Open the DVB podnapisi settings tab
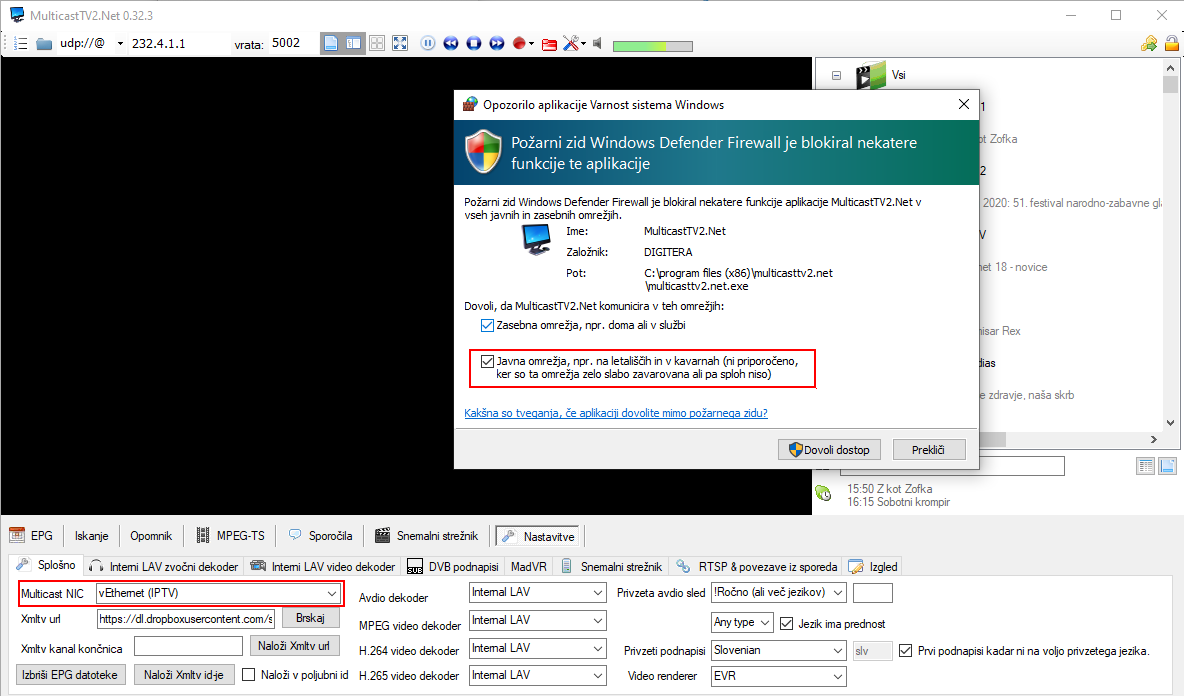1184x696 pixels. (453, 567)
